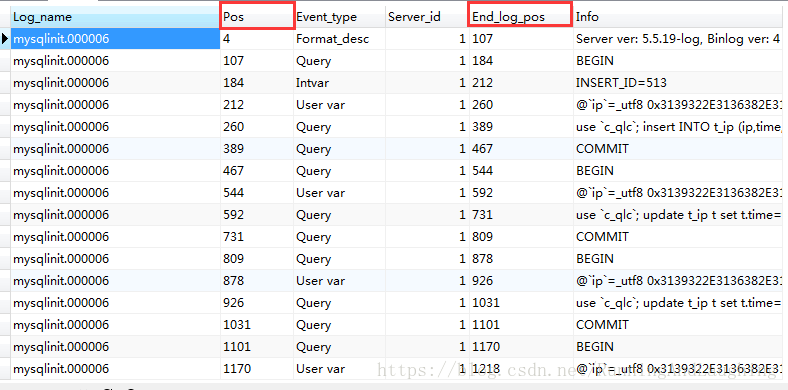Select End_log_pos cell with value 1218
The height and width of the screenshot is (390, 788).
pos(521,369)
